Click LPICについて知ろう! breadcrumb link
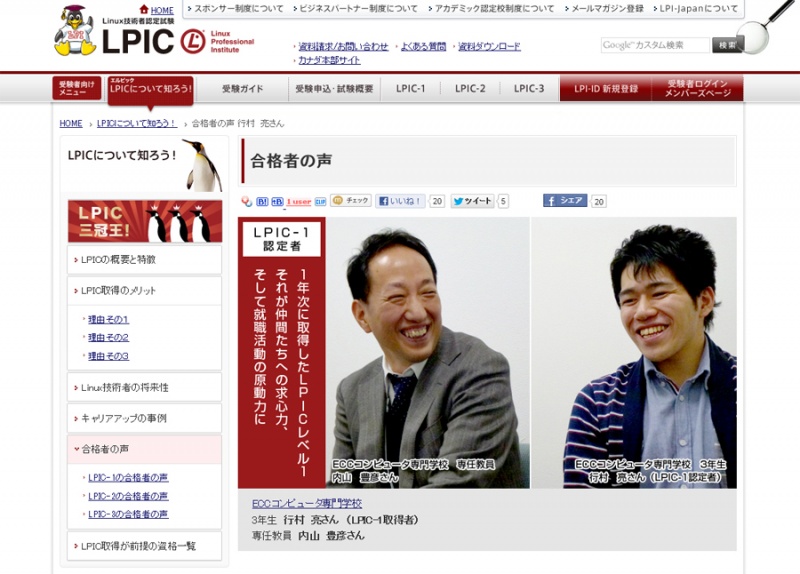 (x=137, y=123)
